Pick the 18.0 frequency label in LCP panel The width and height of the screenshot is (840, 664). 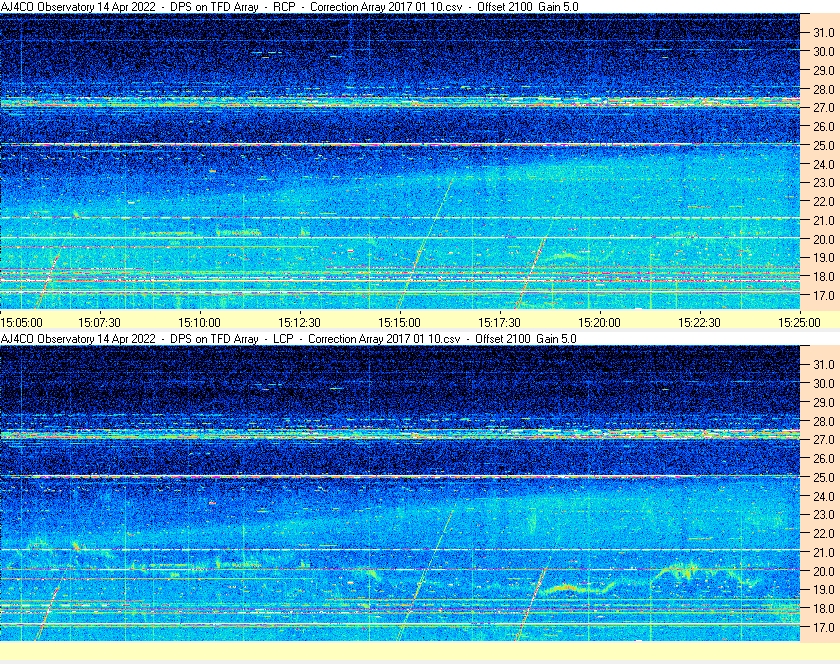coord(824,608)
